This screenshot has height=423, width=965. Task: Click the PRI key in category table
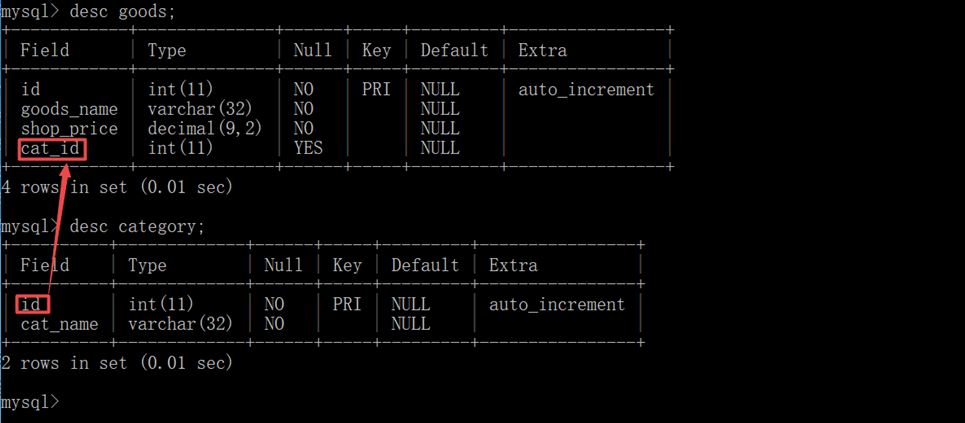(347, 304)
